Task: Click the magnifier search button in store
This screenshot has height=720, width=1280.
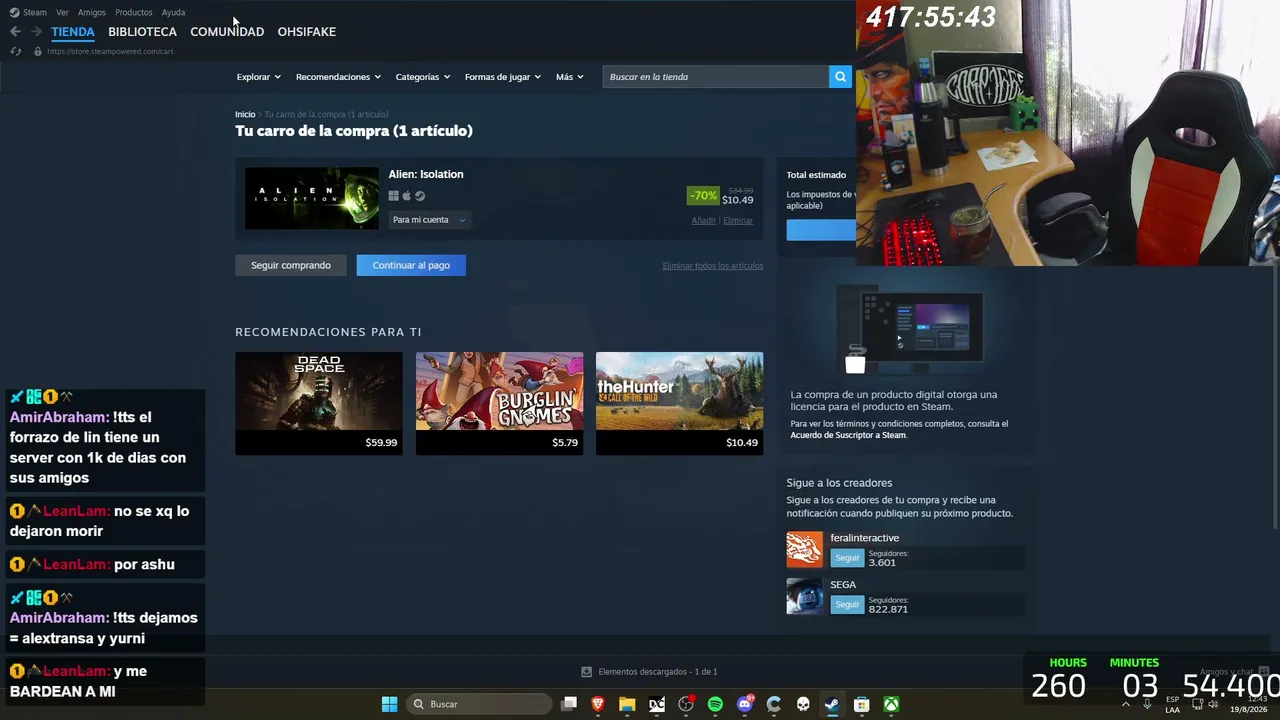Action: coord(840,77)
